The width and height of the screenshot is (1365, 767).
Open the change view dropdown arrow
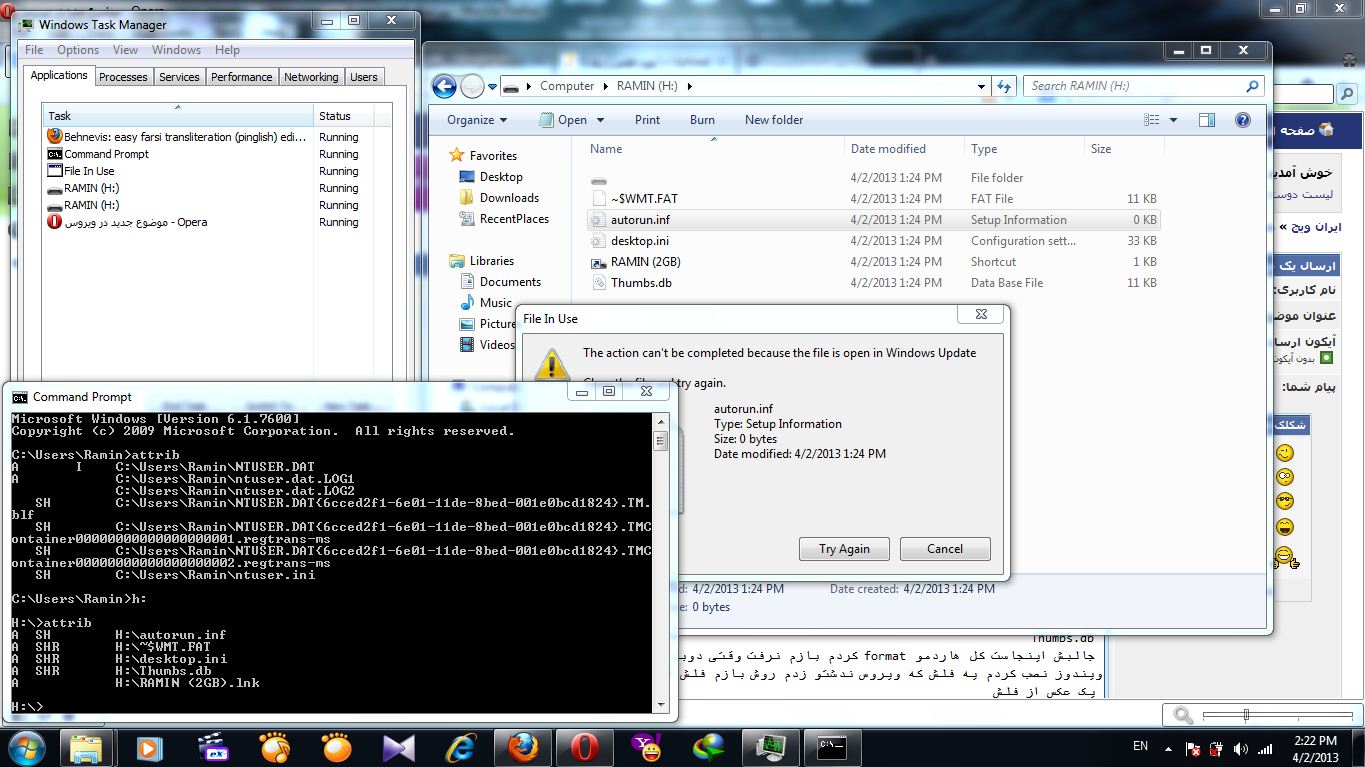coord(1173,120)
